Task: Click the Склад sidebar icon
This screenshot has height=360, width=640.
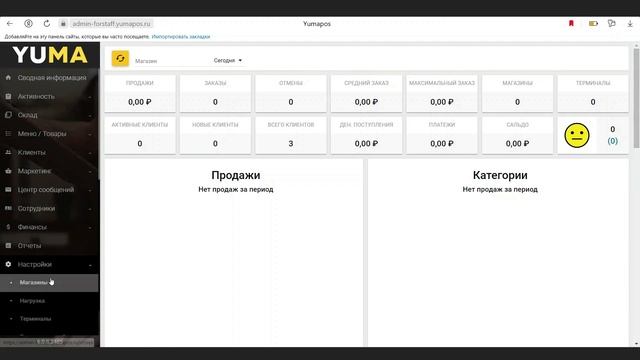Action: (8, 115)
